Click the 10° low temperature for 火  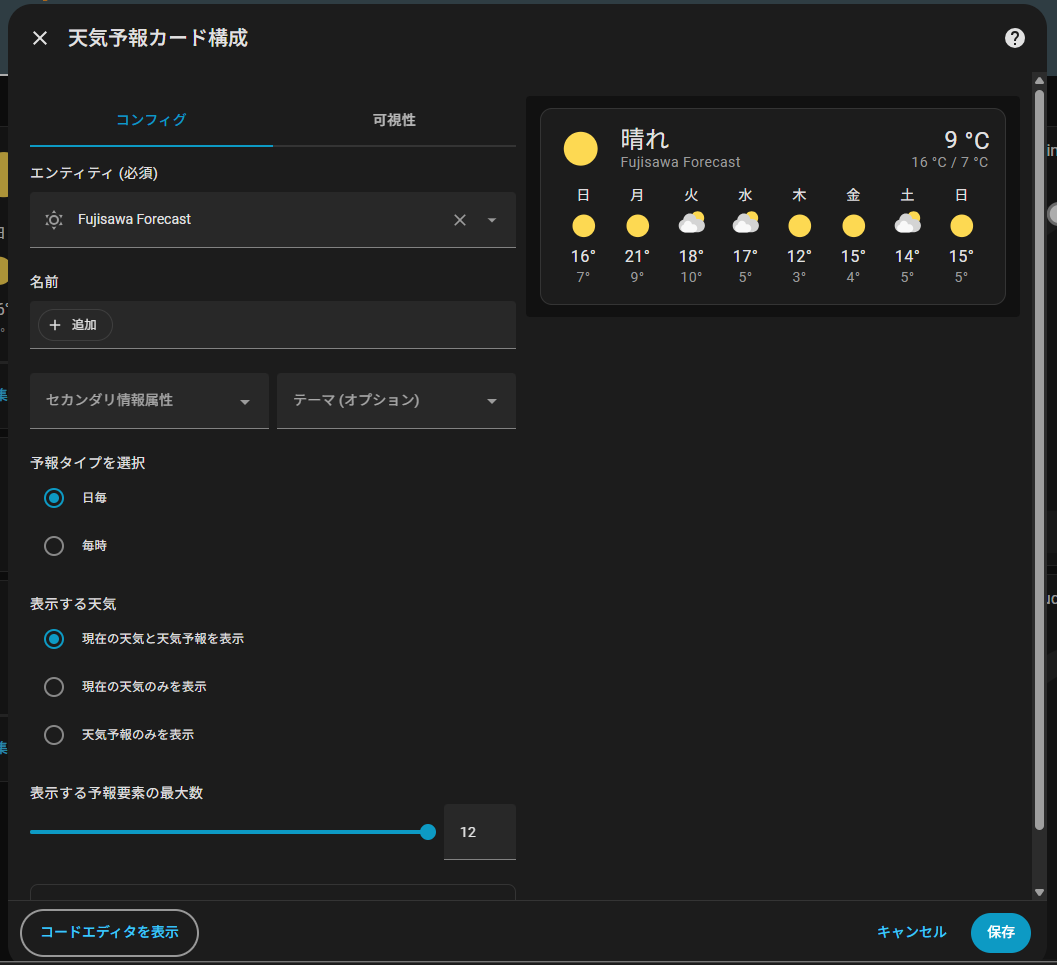coord(692,277)
